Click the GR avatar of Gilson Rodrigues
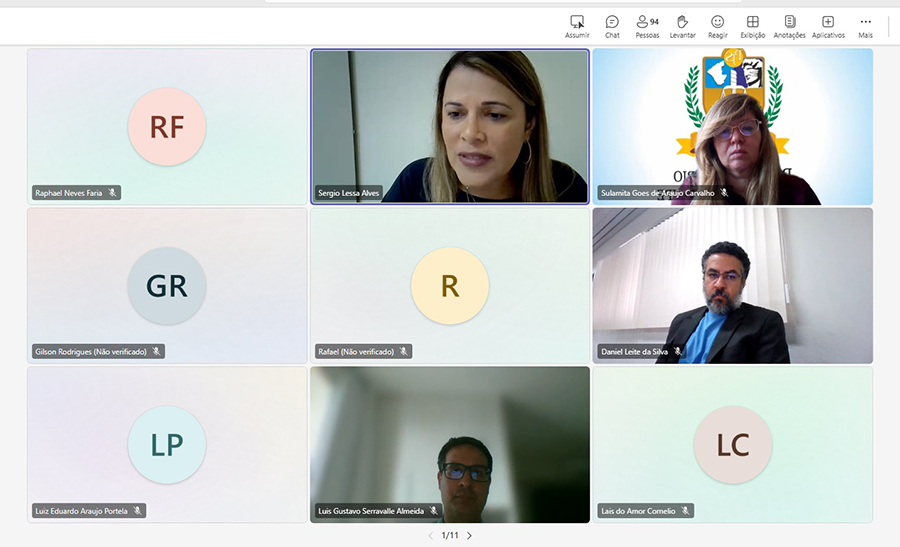The image size is (900, 547). tap(167, 286)
